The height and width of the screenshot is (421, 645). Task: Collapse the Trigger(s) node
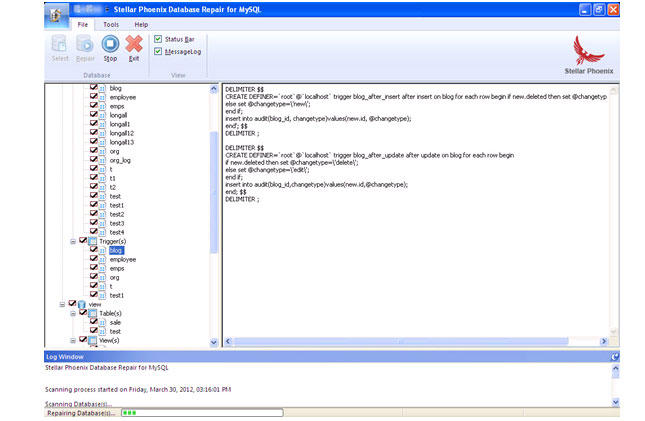73,242
